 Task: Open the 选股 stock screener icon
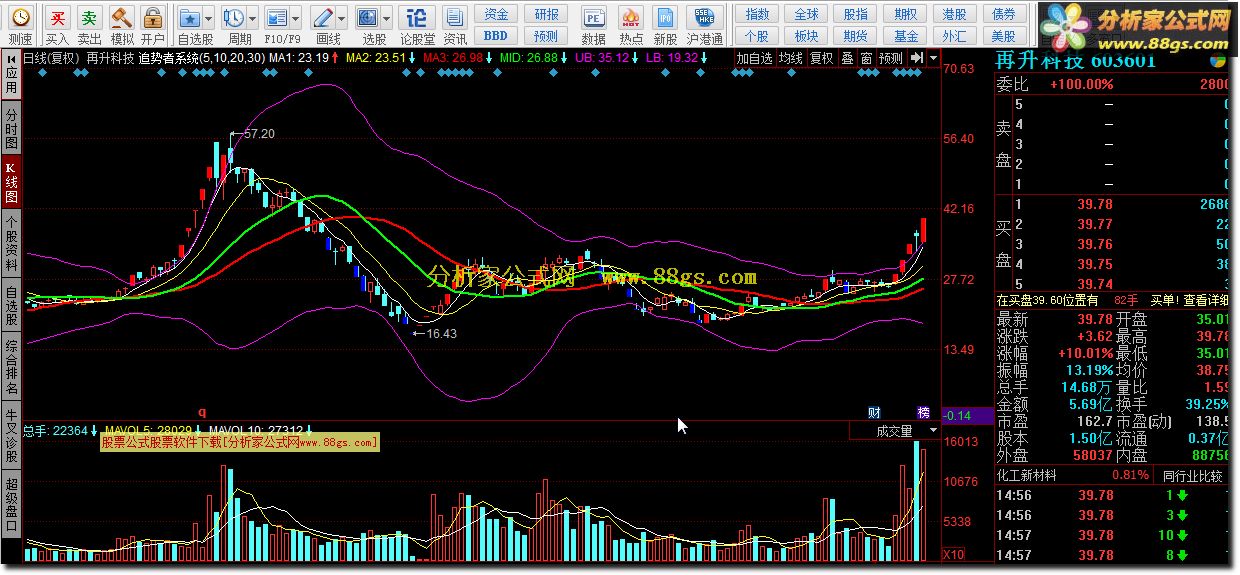[x=368, y=18]
